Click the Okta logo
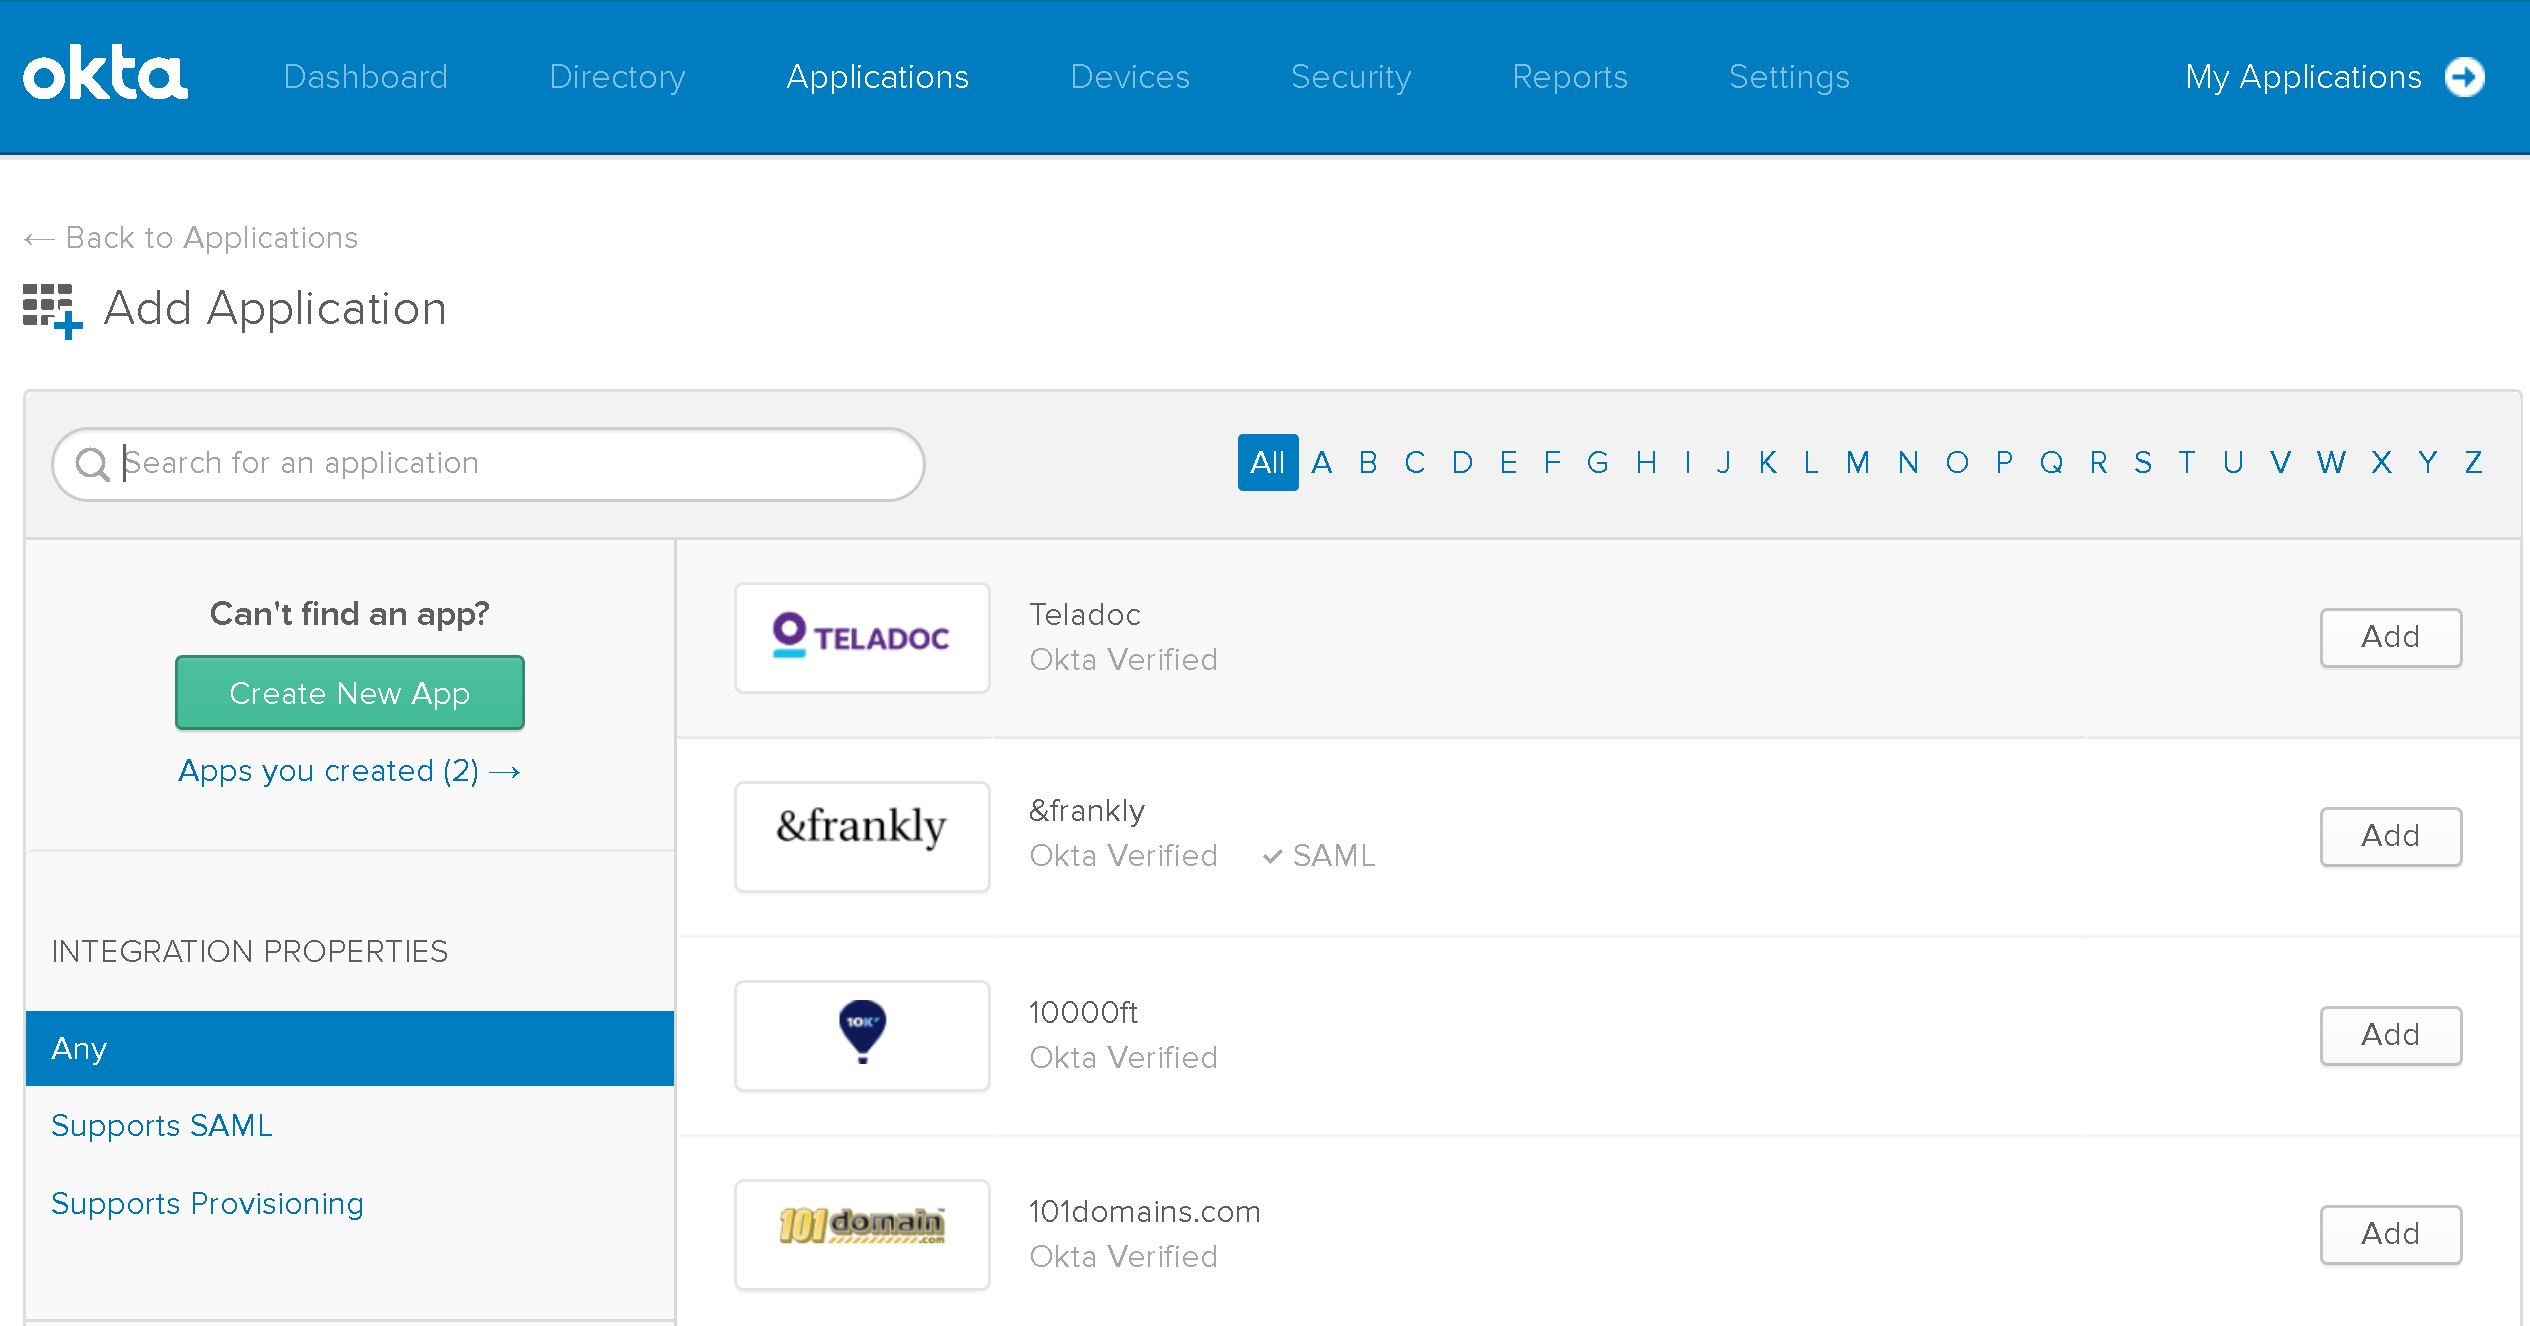Image resolution: width=2530 pixels, height=1326 pixels. click(105, 73)
